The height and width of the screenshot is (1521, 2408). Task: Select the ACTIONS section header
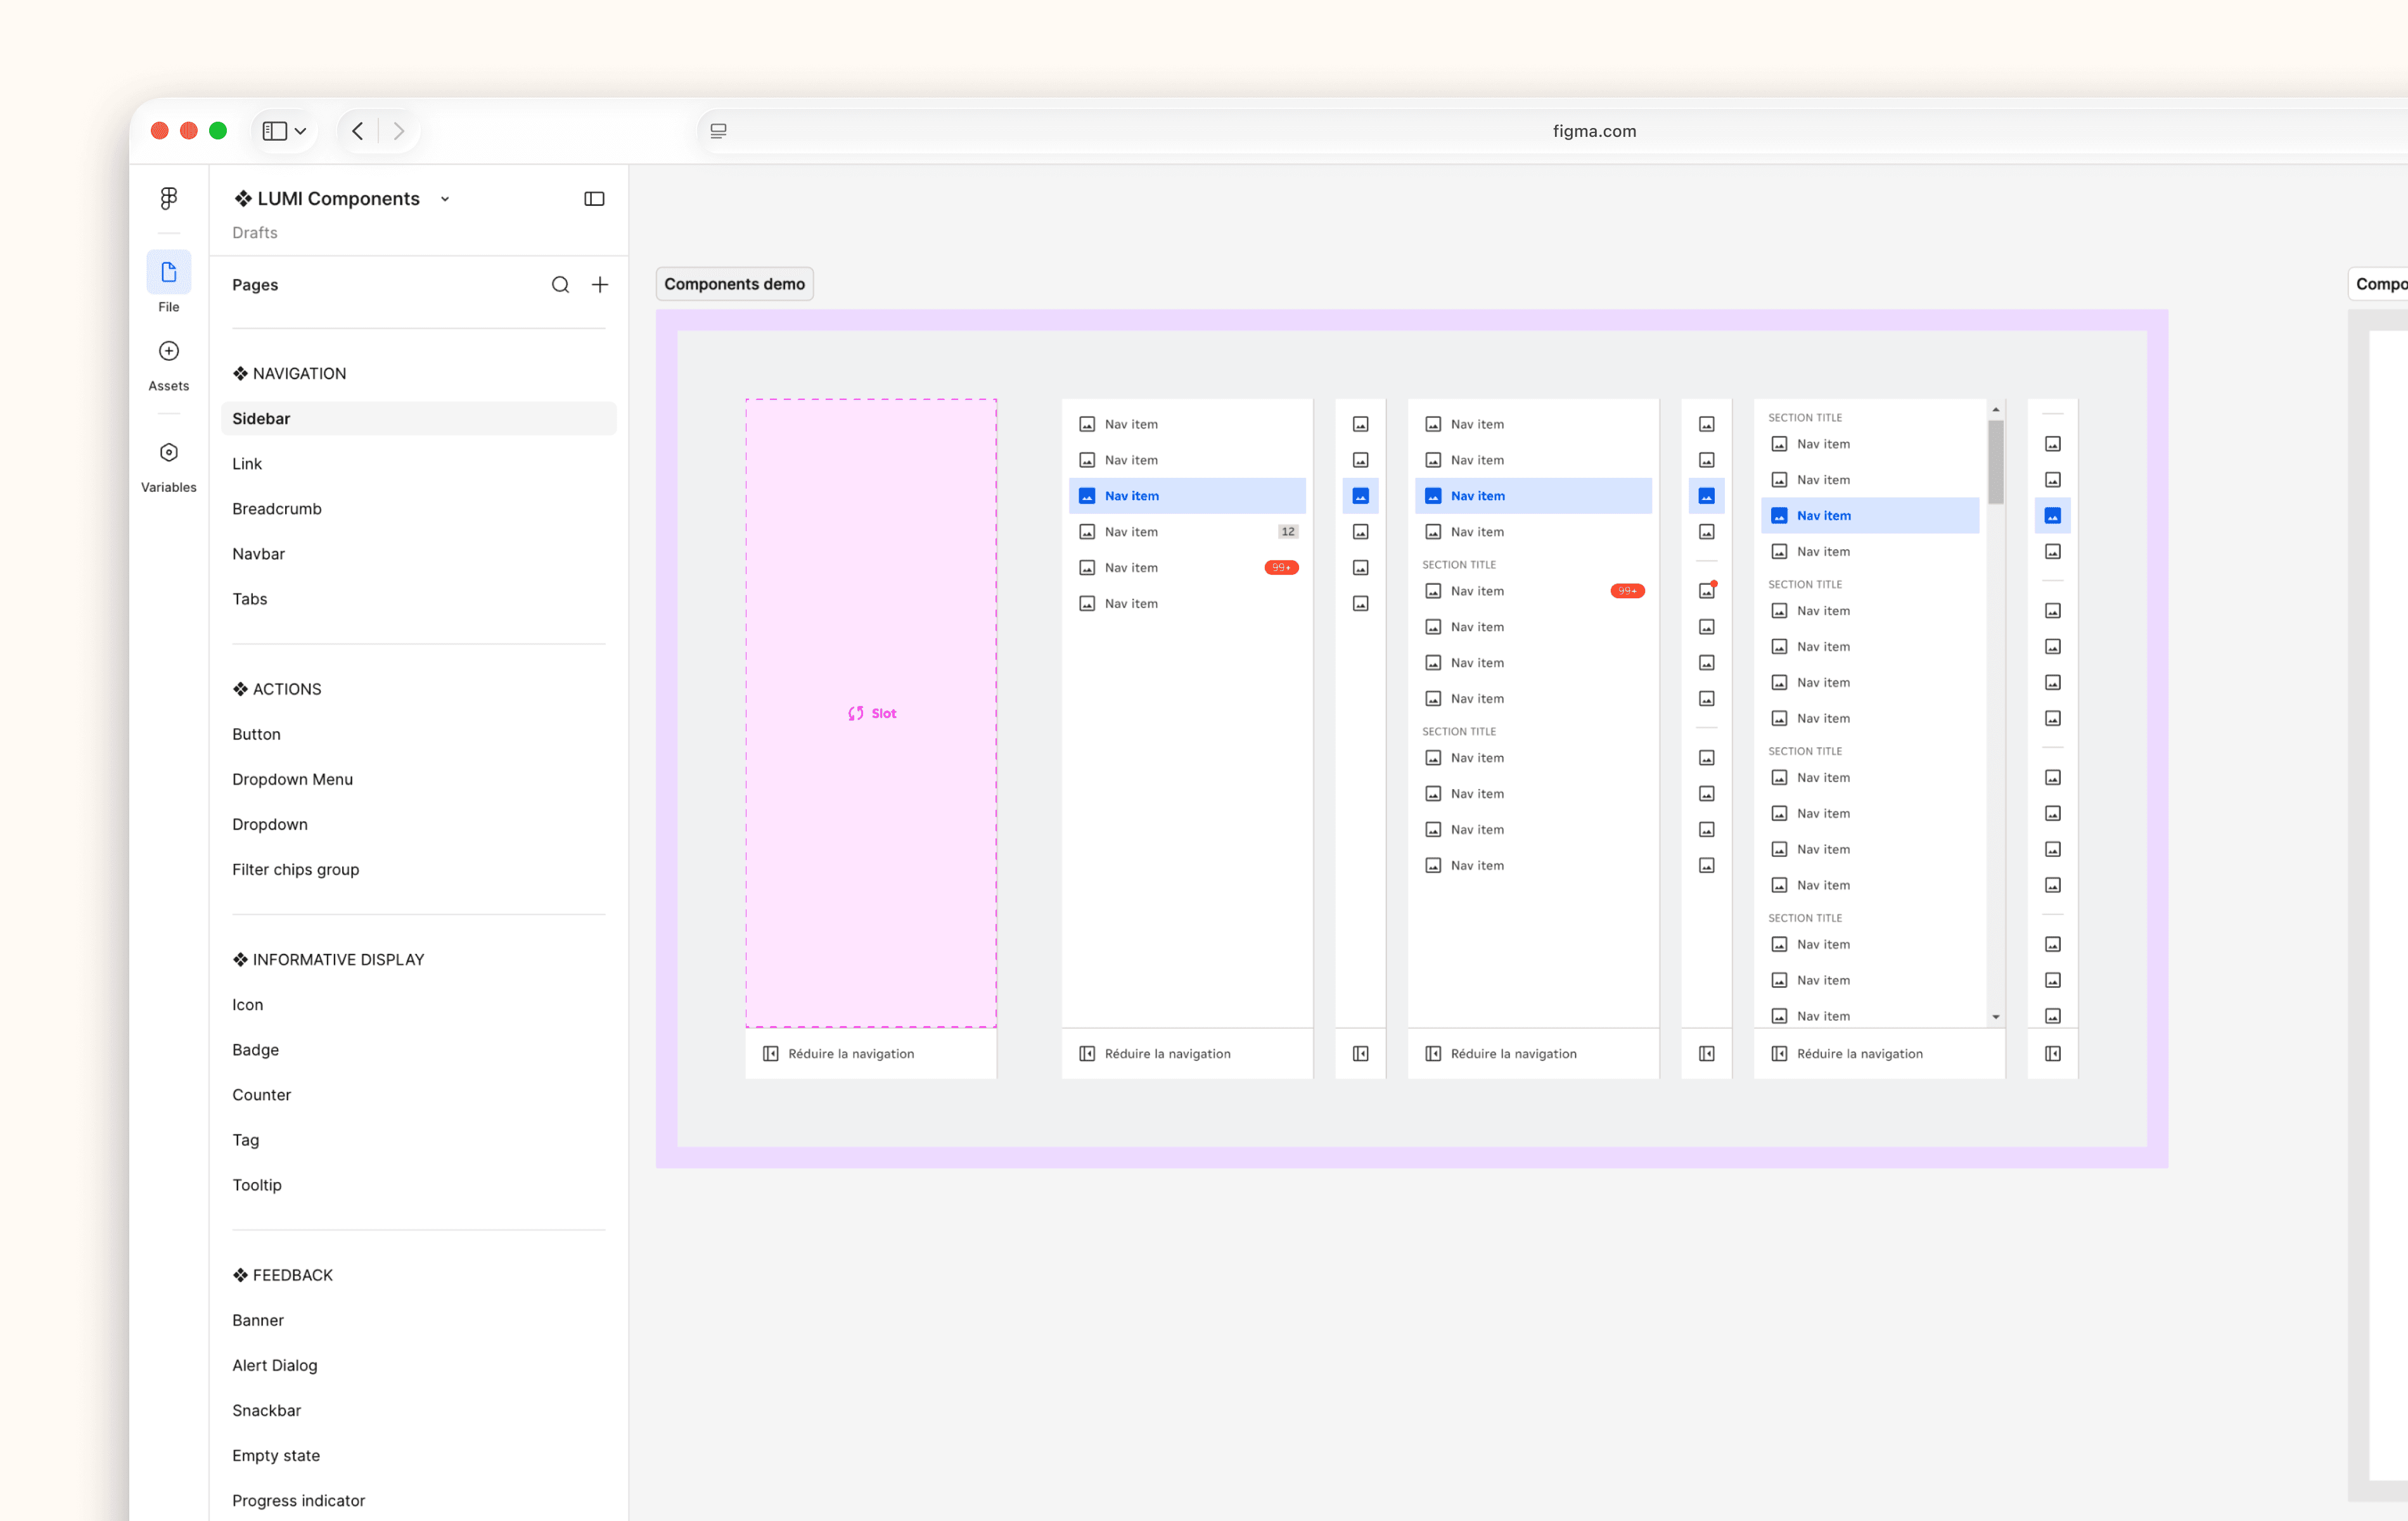[277, 689]
